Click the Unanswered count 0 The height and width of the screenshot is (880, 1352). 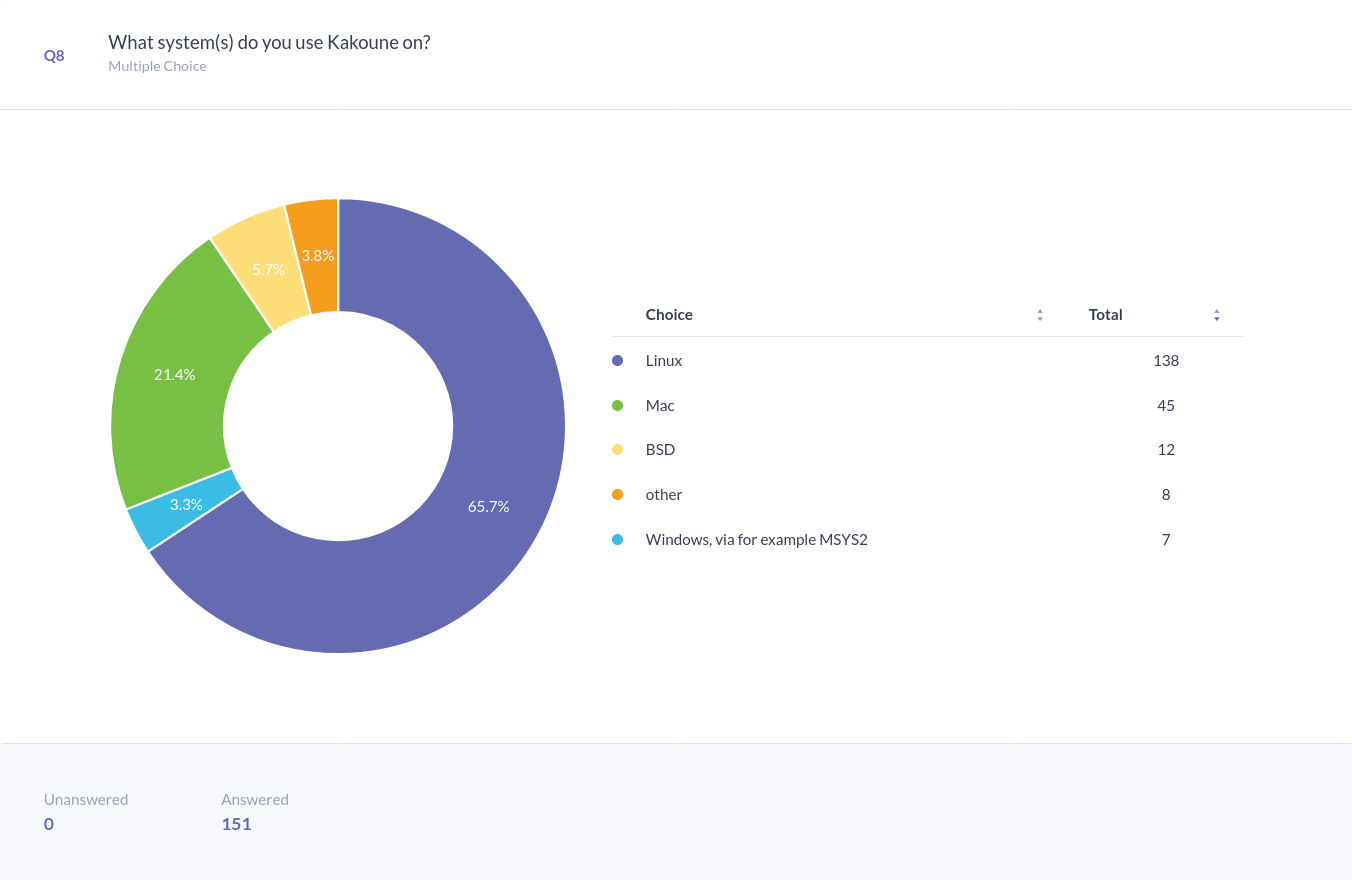click(49, 824)
